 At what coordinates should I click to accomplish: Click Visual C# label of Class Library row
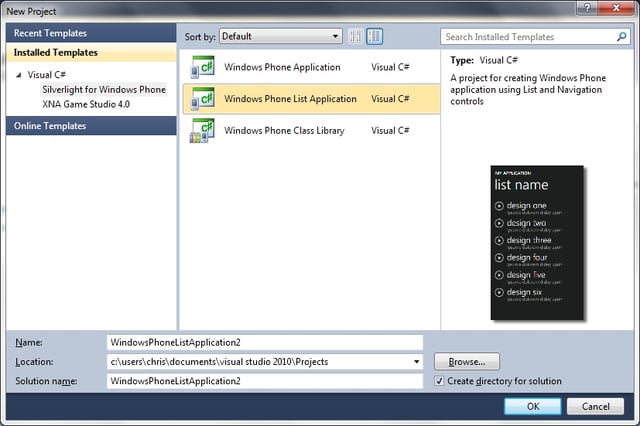[390, 131]
